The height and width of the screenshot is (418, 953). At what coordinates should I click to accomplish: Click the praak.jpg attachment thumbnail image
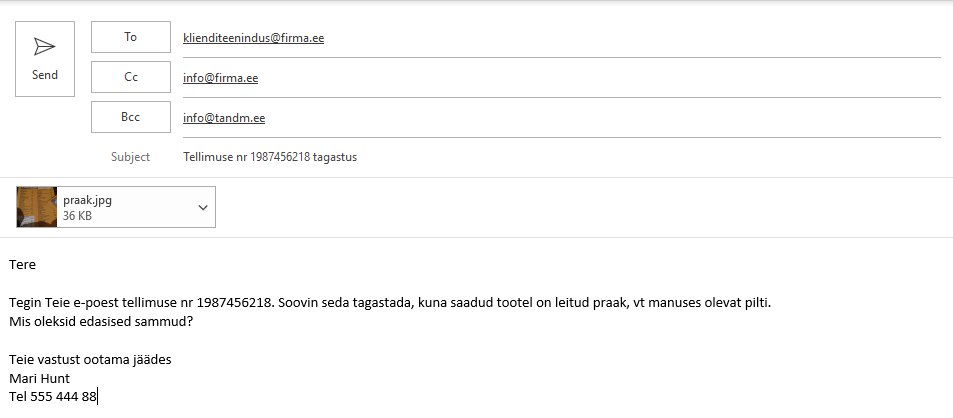click(37, 207)
